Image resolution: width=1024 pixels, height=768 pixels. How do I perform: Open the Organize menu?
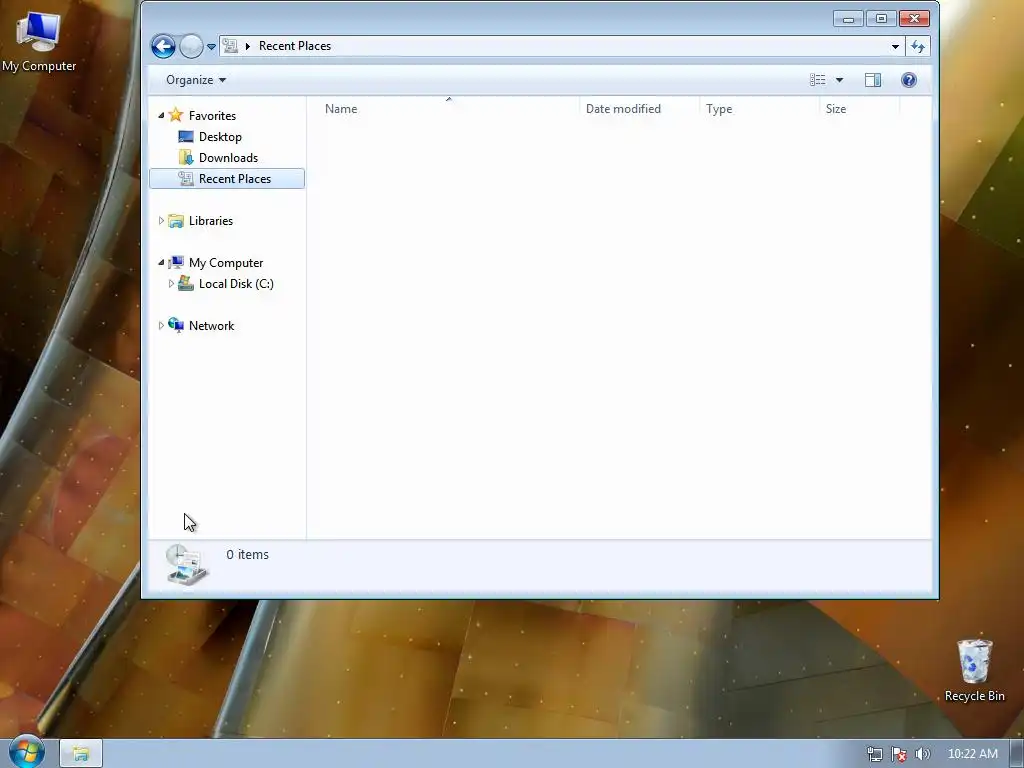tap(196, 80)
